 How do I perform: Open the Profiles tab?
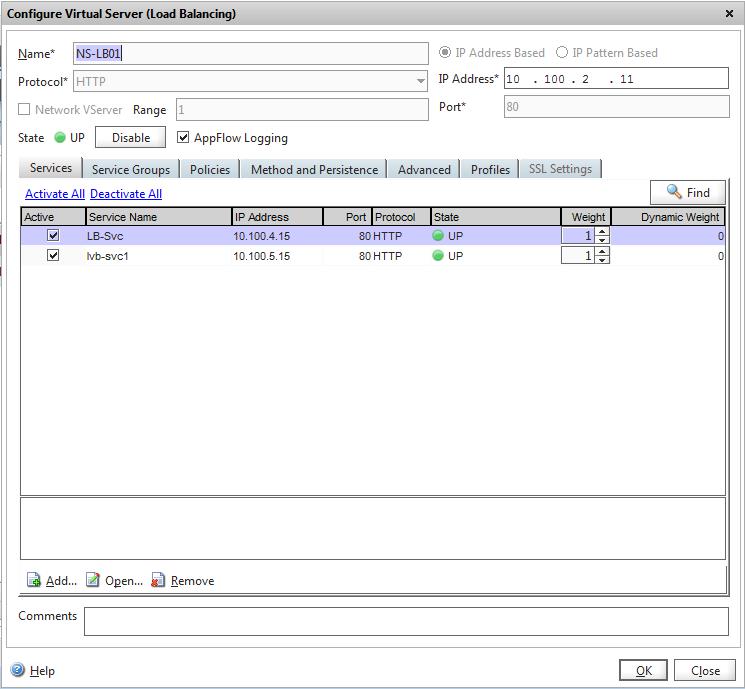click(490, 169)
